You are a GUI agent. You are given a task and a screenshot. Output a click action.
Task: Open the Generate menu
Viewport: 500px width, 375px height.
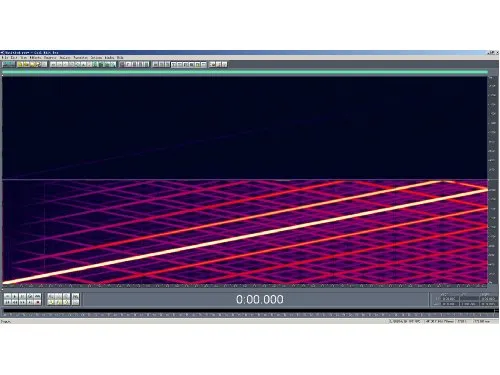point(50,58)
